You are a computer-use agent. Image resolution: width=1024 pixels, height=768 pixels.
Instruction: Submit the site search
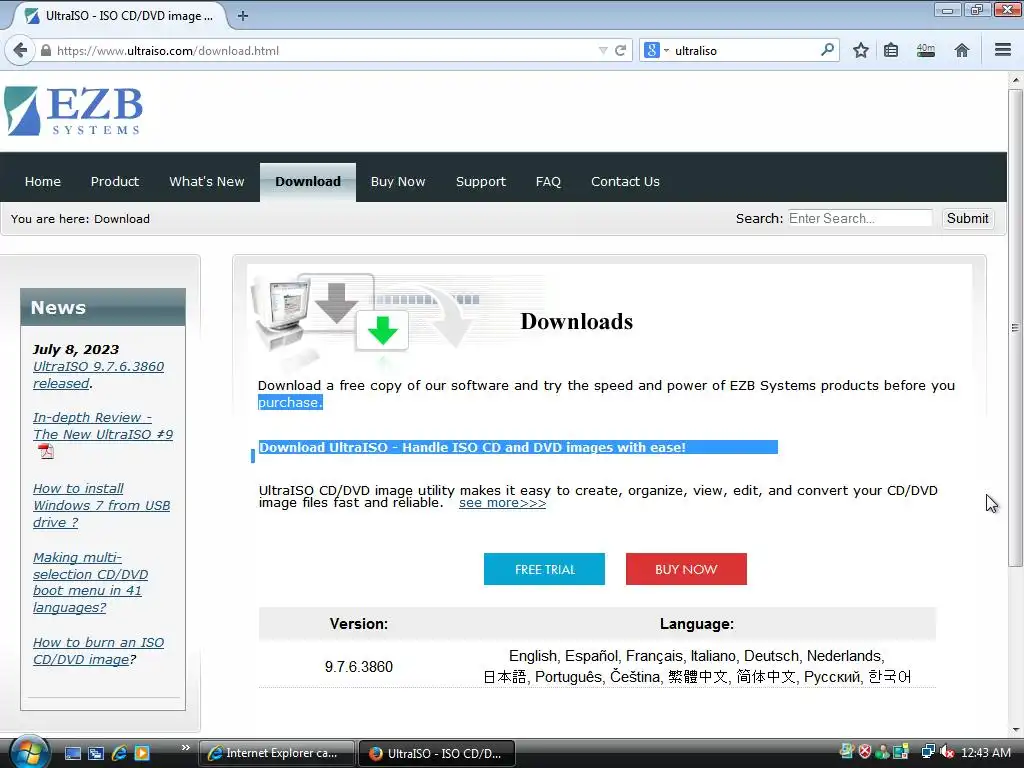(967, 218)
